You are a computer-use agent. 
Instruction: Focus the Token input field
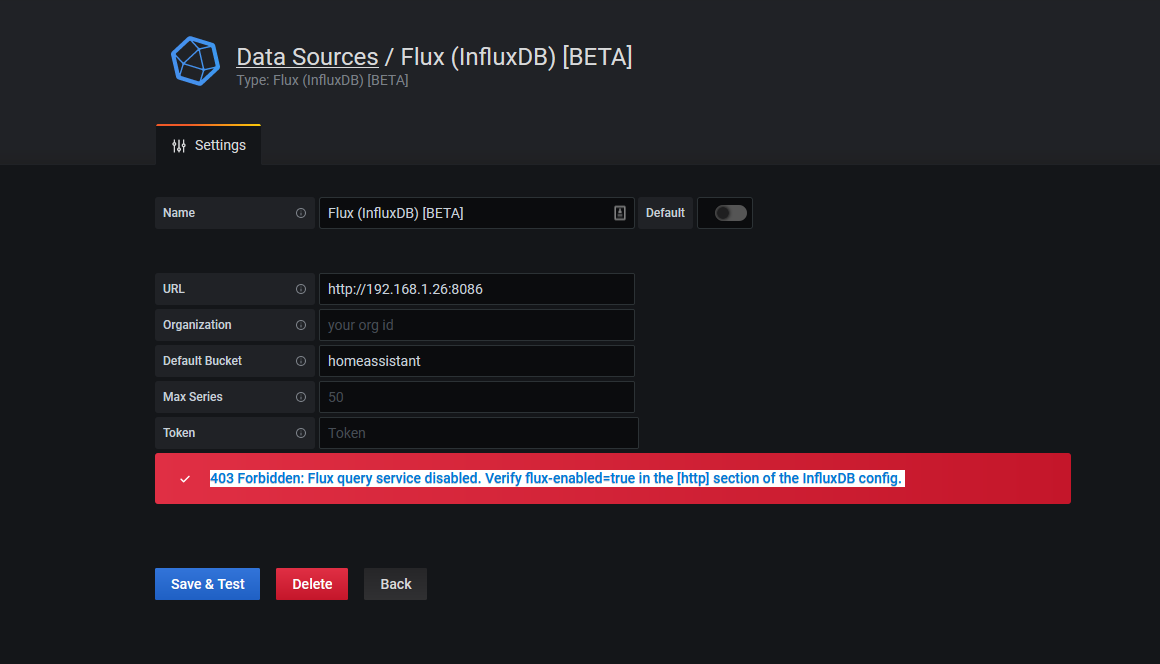(479, 433)
